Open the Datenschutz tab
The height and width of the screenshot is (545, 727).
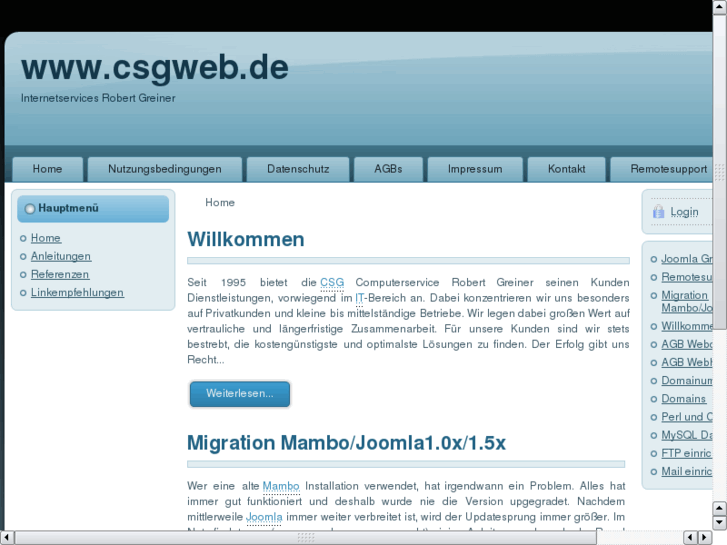point(298,169)
